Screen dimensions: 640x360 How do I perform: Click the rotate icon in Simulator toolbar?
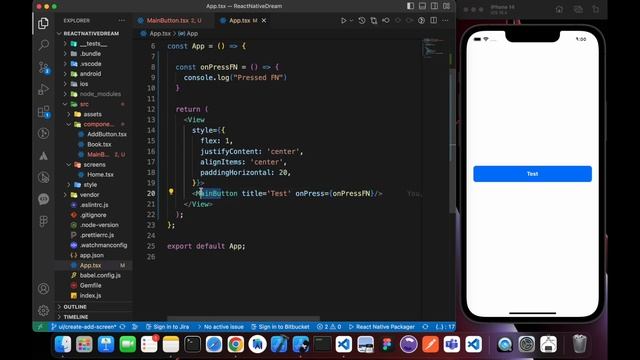tap(596, 9)
